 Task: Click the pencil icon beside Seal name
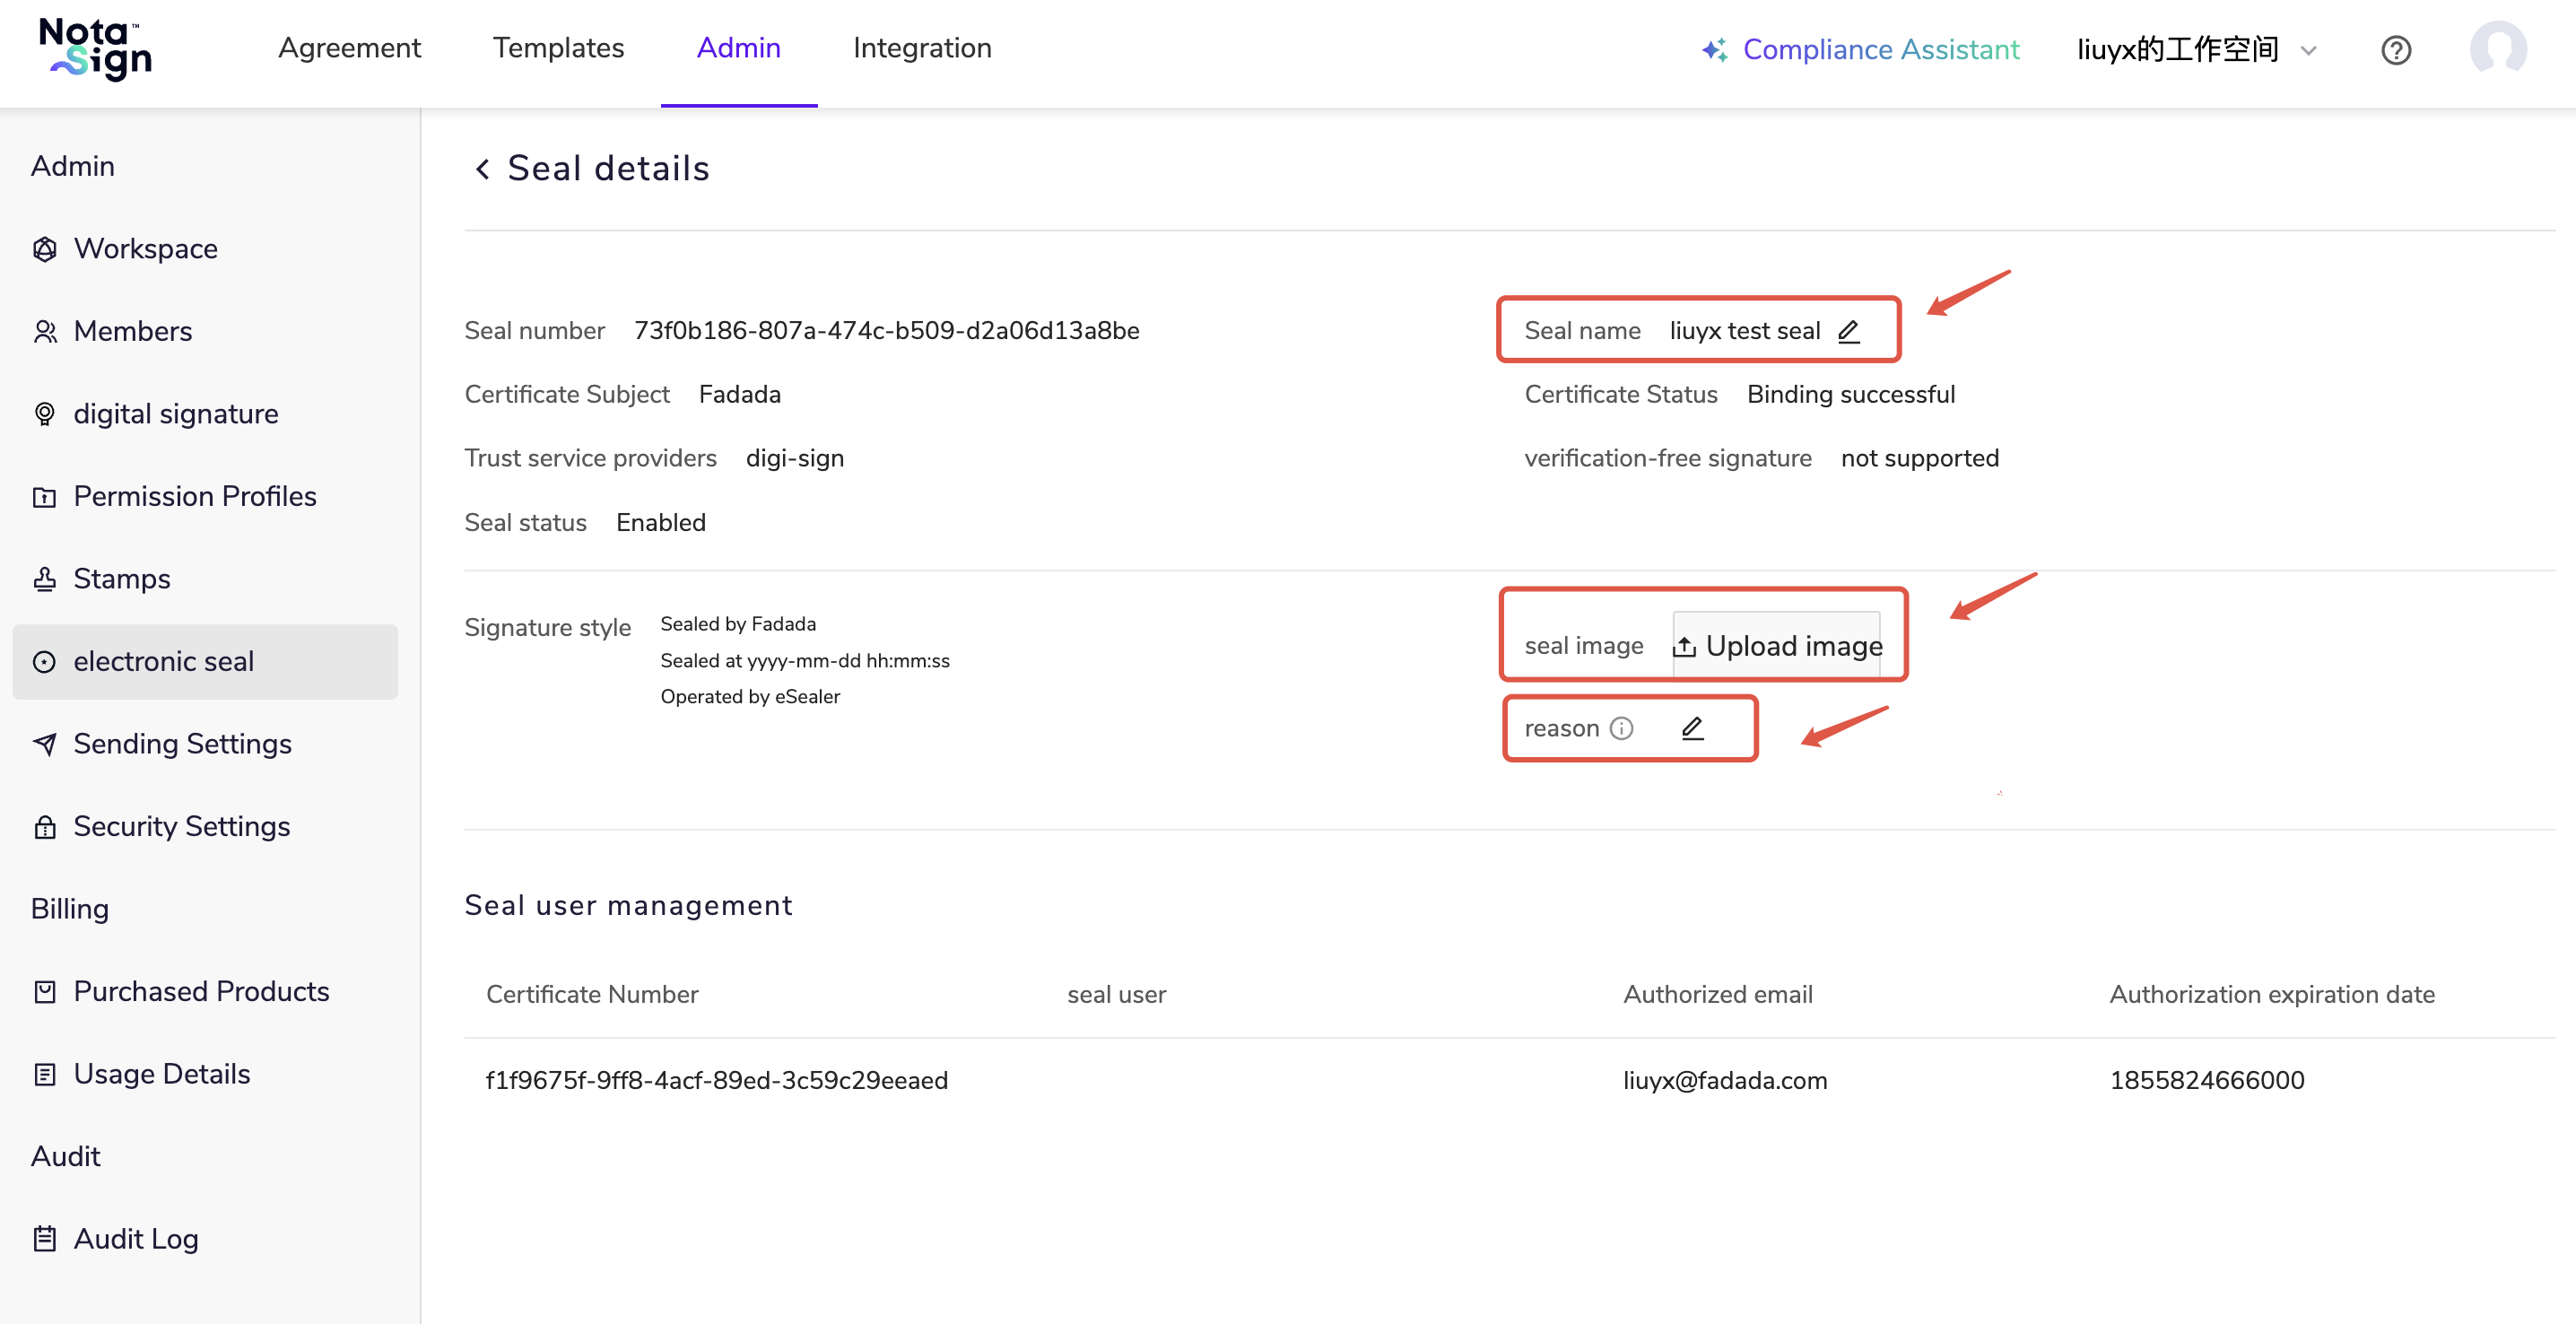tap(1848, 331)
